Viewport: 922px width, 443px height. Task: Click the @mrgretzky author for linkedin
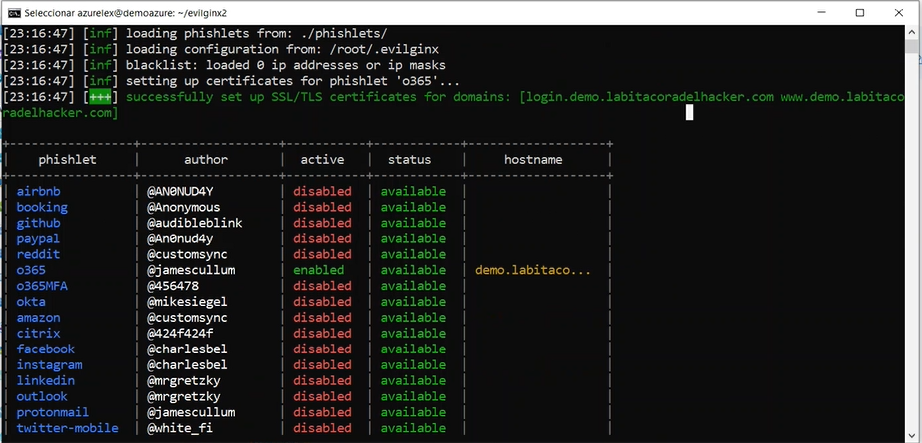[x=183, y=381]
